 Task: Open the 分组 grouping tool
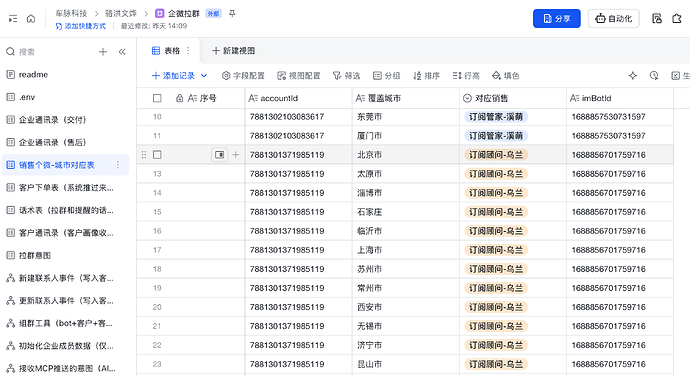point(386,76)
